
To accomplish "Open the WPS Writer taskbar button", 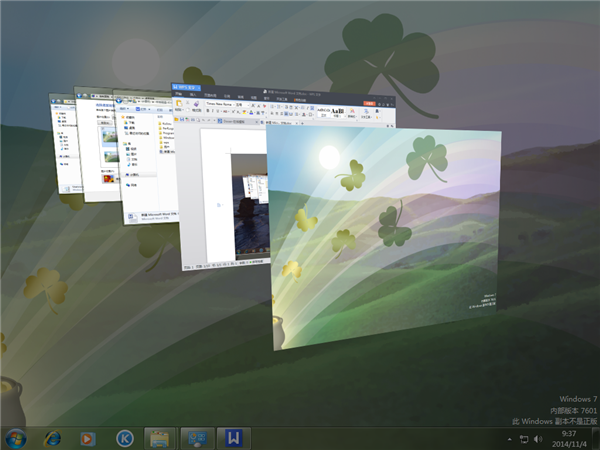I will pyautogui.click(x=232, y=438).
